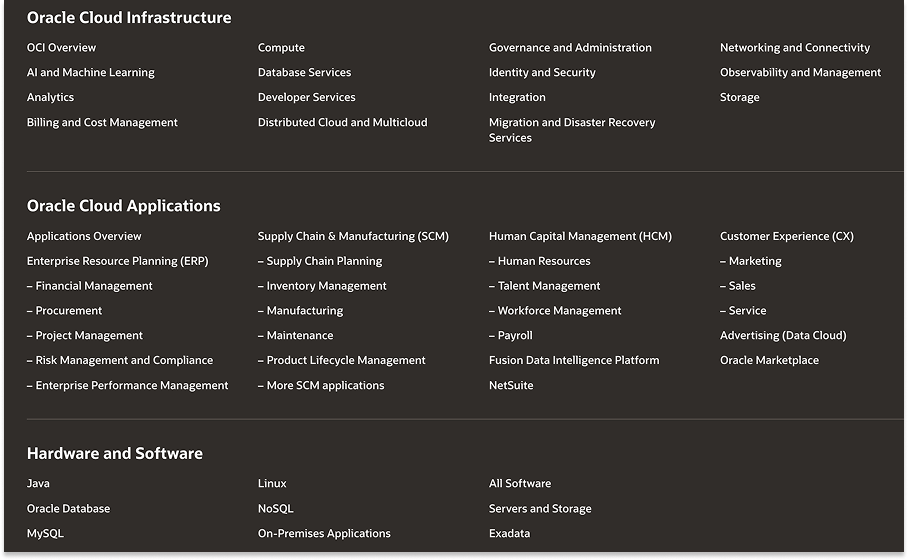
Task: Click the Oracle Cloud Infrastructure heading
Action: click(129, 17)
